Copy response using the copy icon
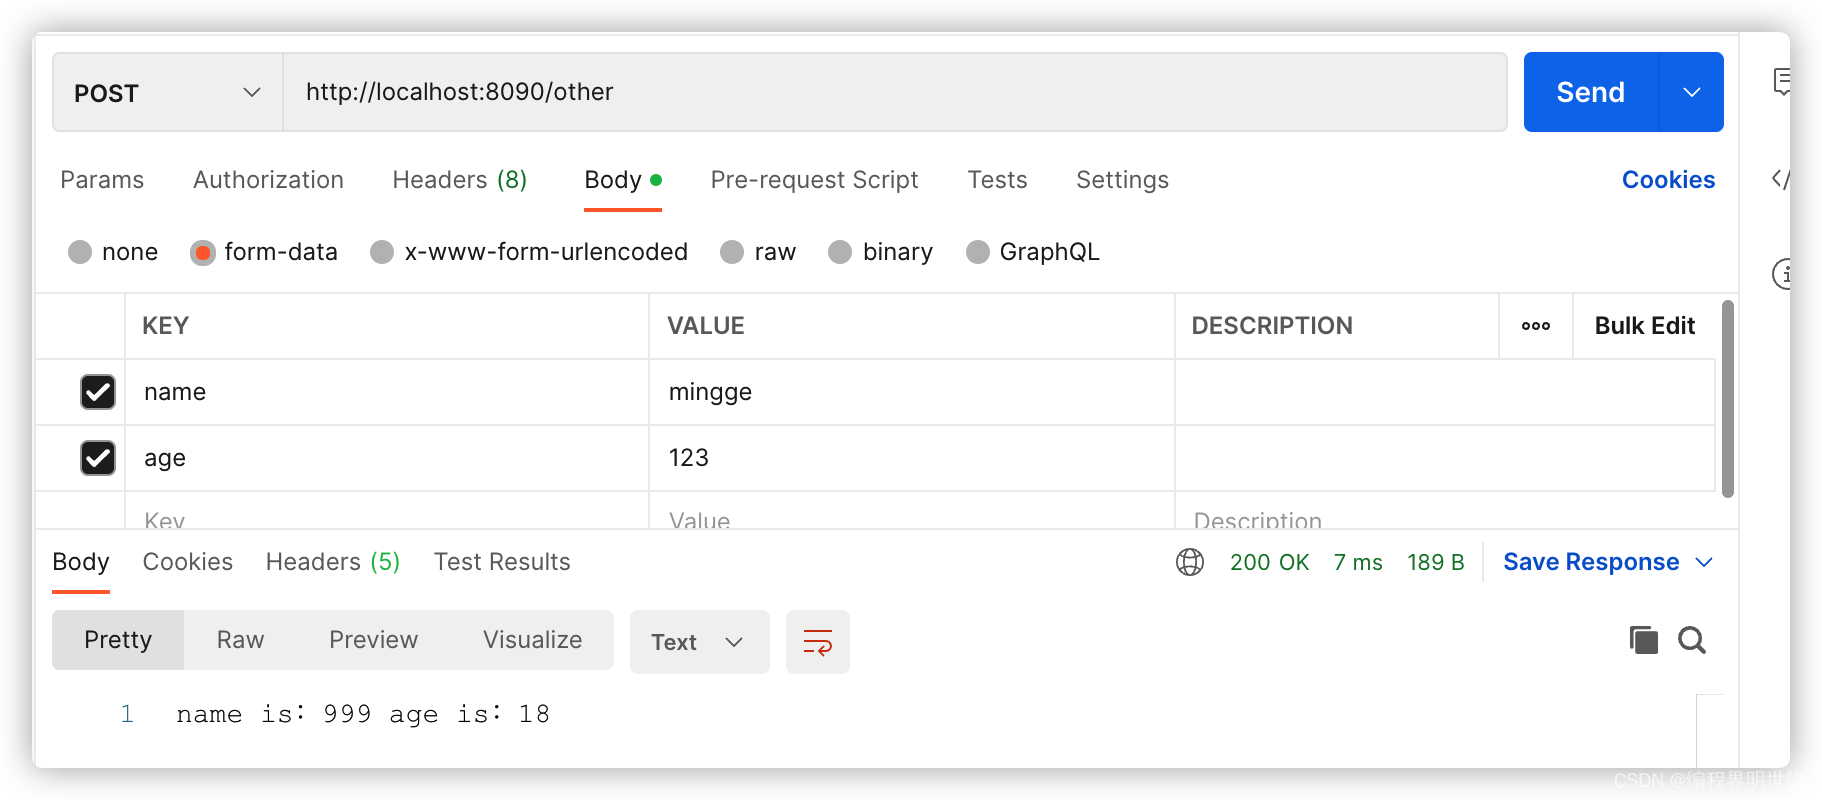Viewport: 1822px width, 800px height. pos(1643,640)
